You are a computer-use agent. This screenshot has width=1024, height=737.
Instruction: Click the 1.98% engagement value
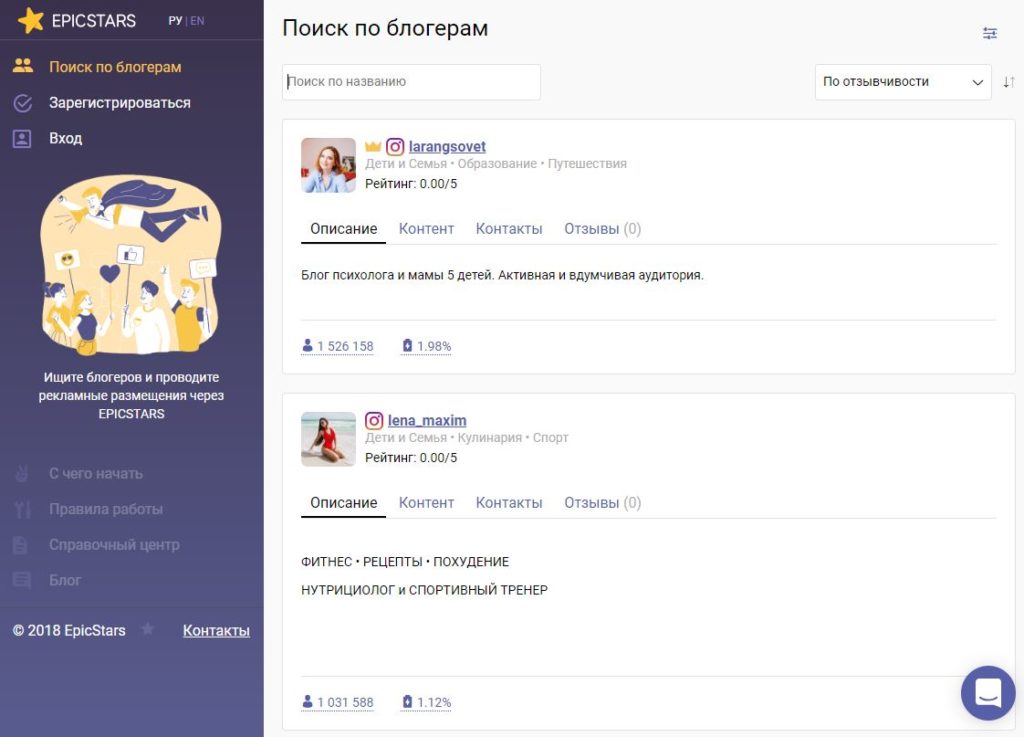click(x=434, y=346)
